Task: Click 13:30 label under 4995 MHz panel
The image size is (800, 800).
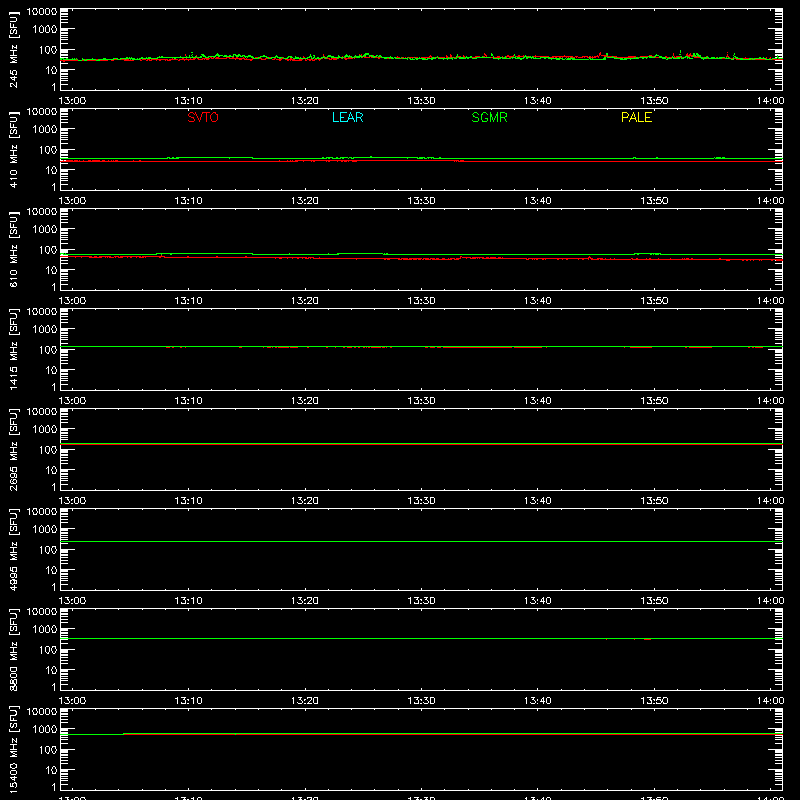Action: [421, 601]
